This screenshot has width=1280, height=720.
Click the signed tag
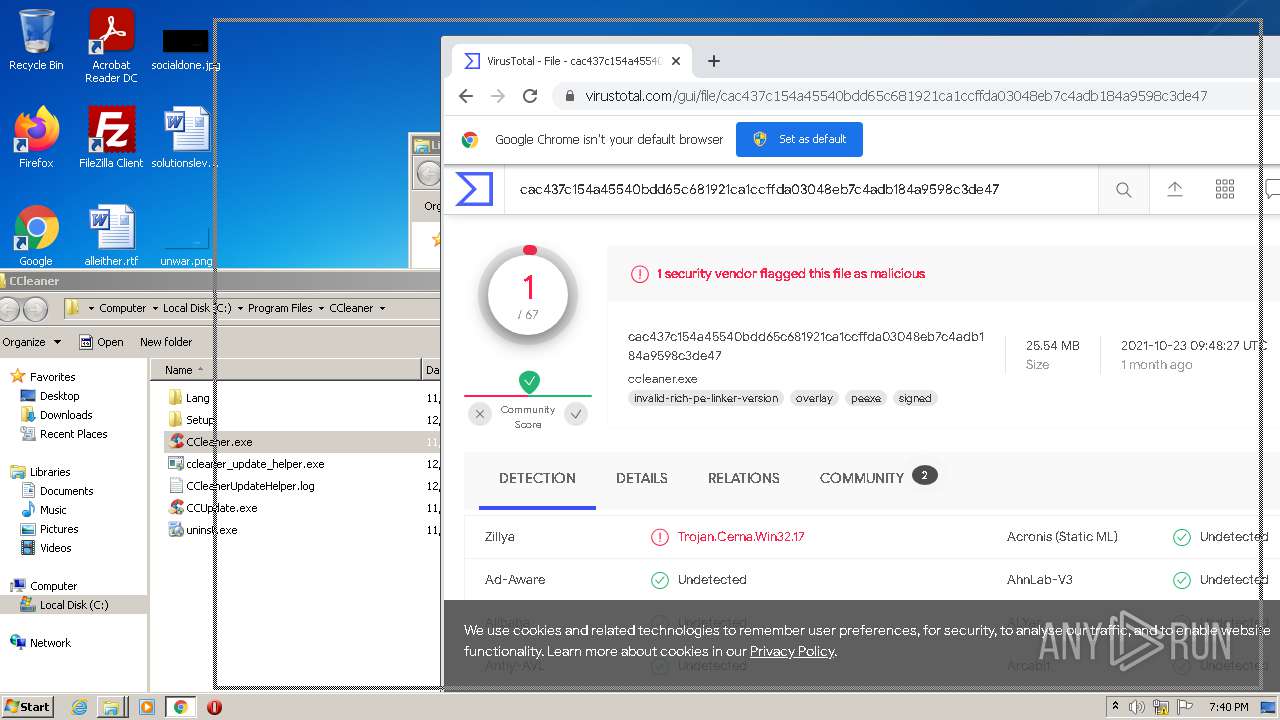click(x=915, y=398)
